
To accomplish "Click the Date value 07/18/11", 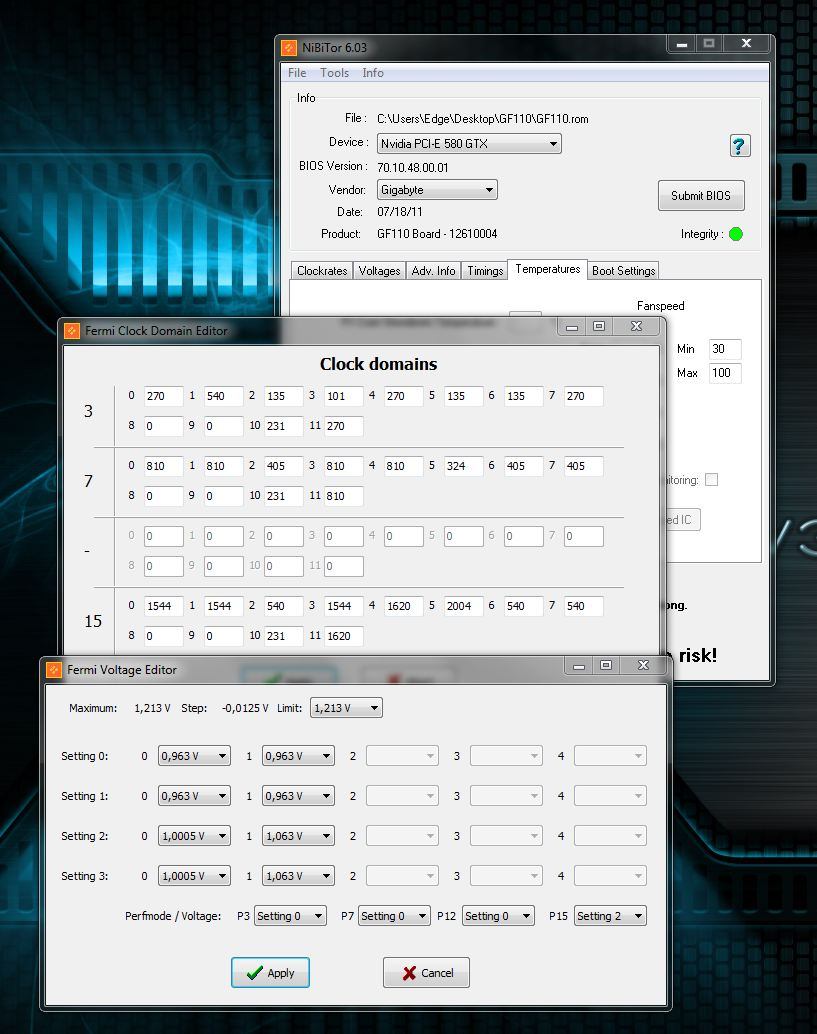I will [400, 212].
